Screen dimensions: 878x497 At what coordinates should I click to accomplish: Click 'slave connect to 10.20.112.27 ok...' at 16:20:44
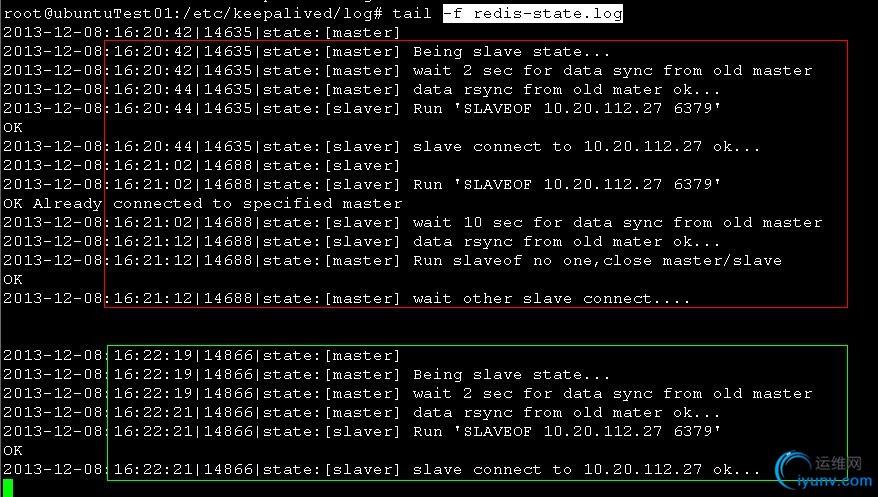pos(586,147)
